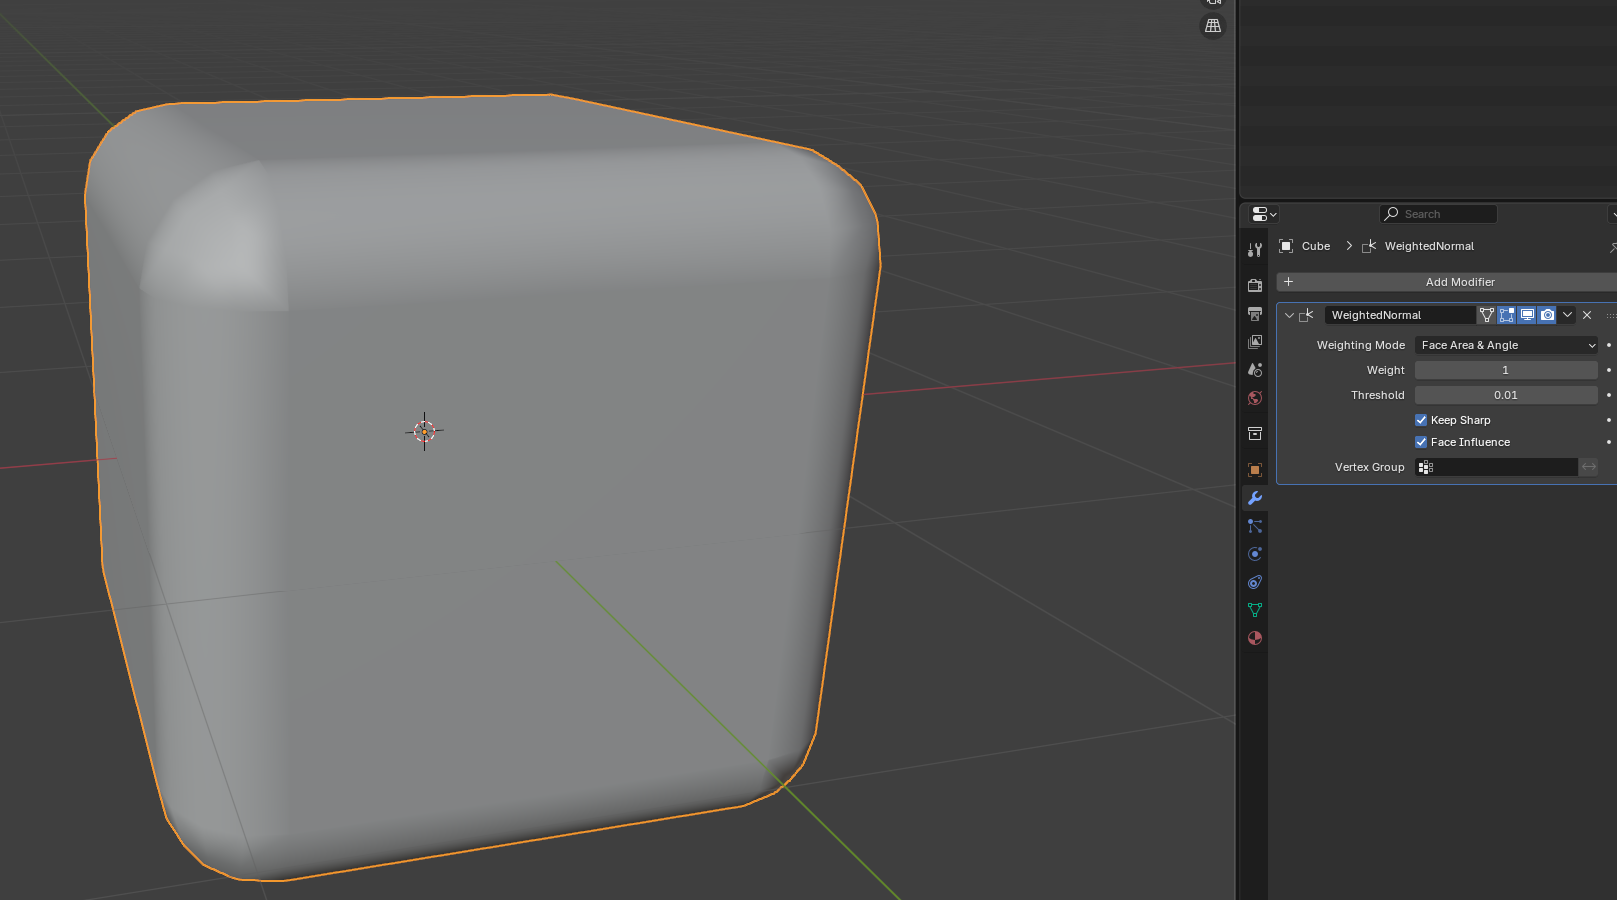
Task: Remove the WeightedNormal modifier
Action: pyautogui.click(x=1587, y=315)
